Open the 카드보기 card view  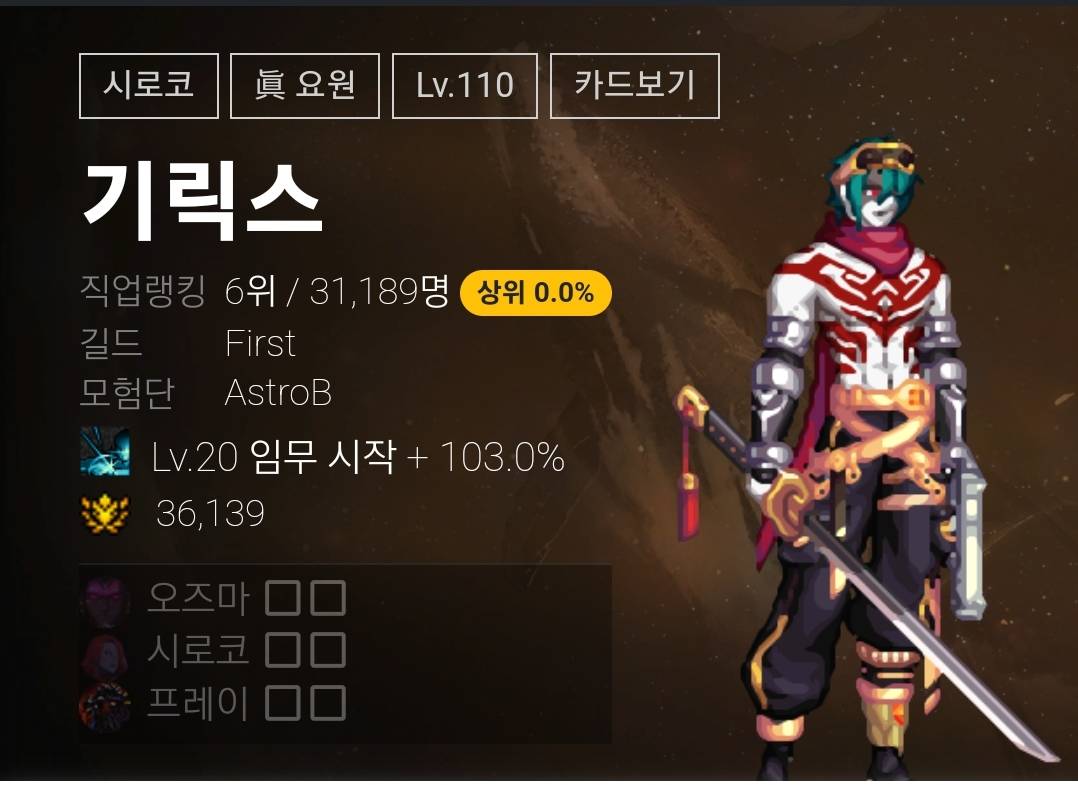pyautogui.click(x=635, y=86)
